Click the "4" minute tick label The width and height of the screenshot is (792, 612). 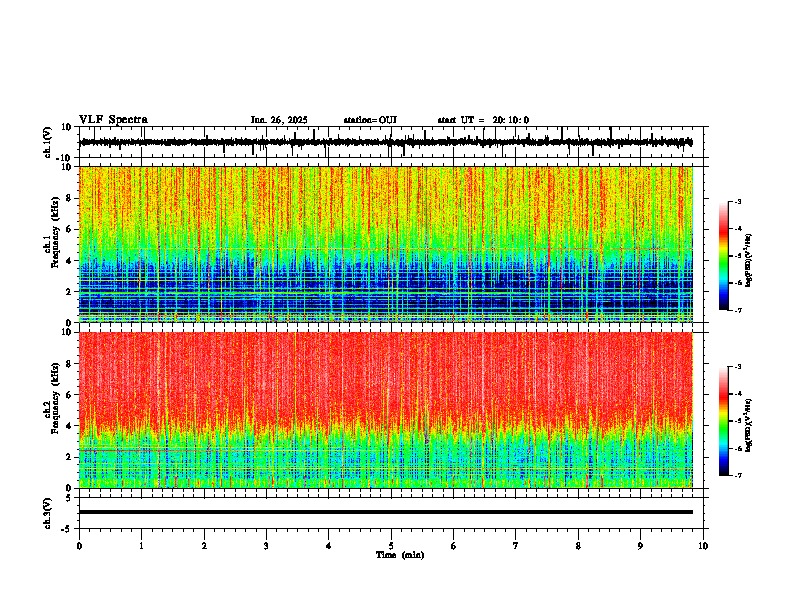point(329,546)
